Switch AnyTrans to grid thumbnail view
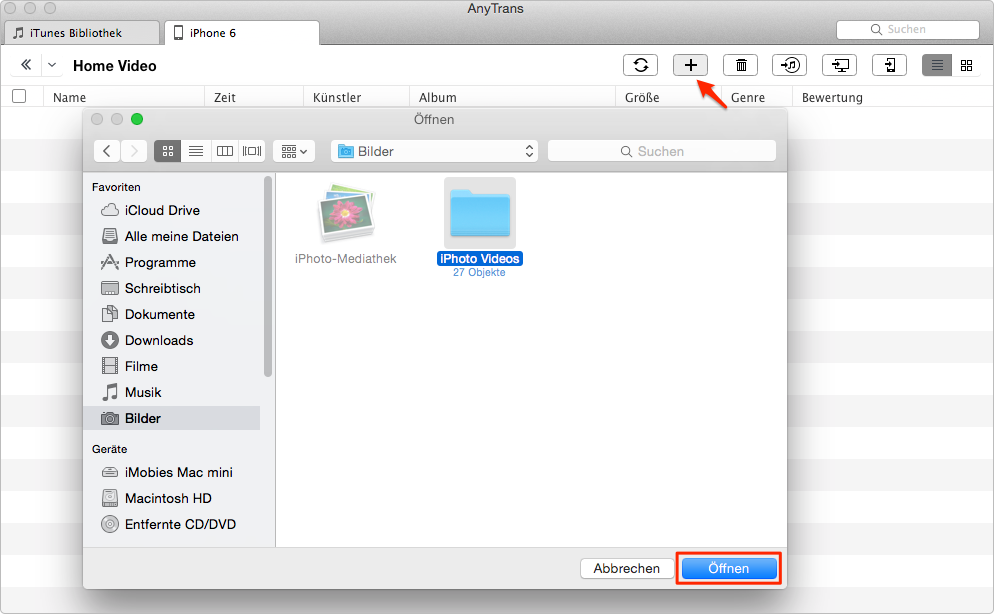994x614 pixels. tap(966, 65)
